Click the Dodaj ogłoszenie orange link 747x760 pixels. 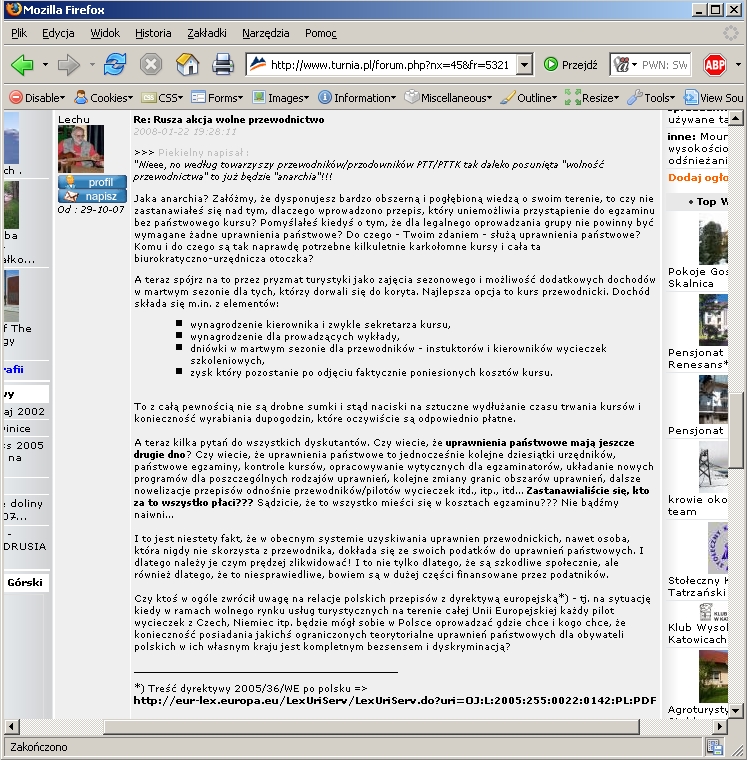pyautogui.click(x=698, y=177)
